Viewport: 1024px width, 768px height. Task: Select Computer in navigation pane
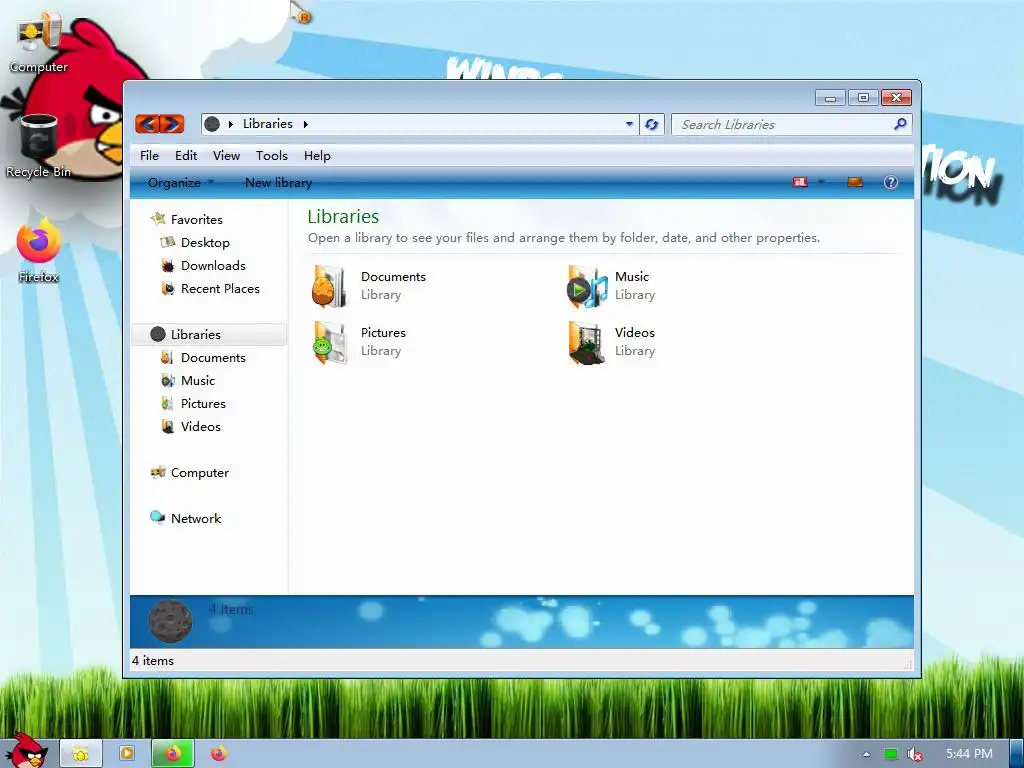pyautogui.click(x=199, y=472)
